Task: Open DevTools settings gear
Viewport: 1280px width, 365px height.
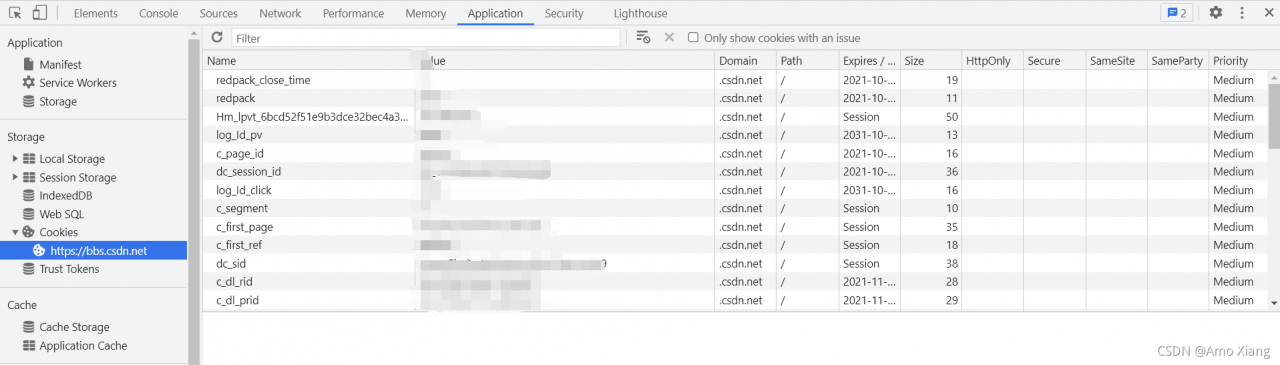Action: (1215, 13)
